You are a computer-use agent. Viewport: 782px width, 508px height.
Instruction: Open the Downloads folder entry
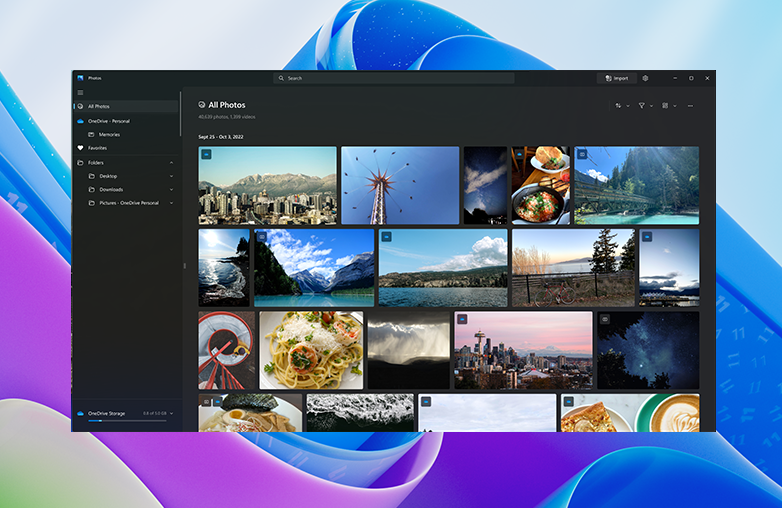tap(126, 189)
